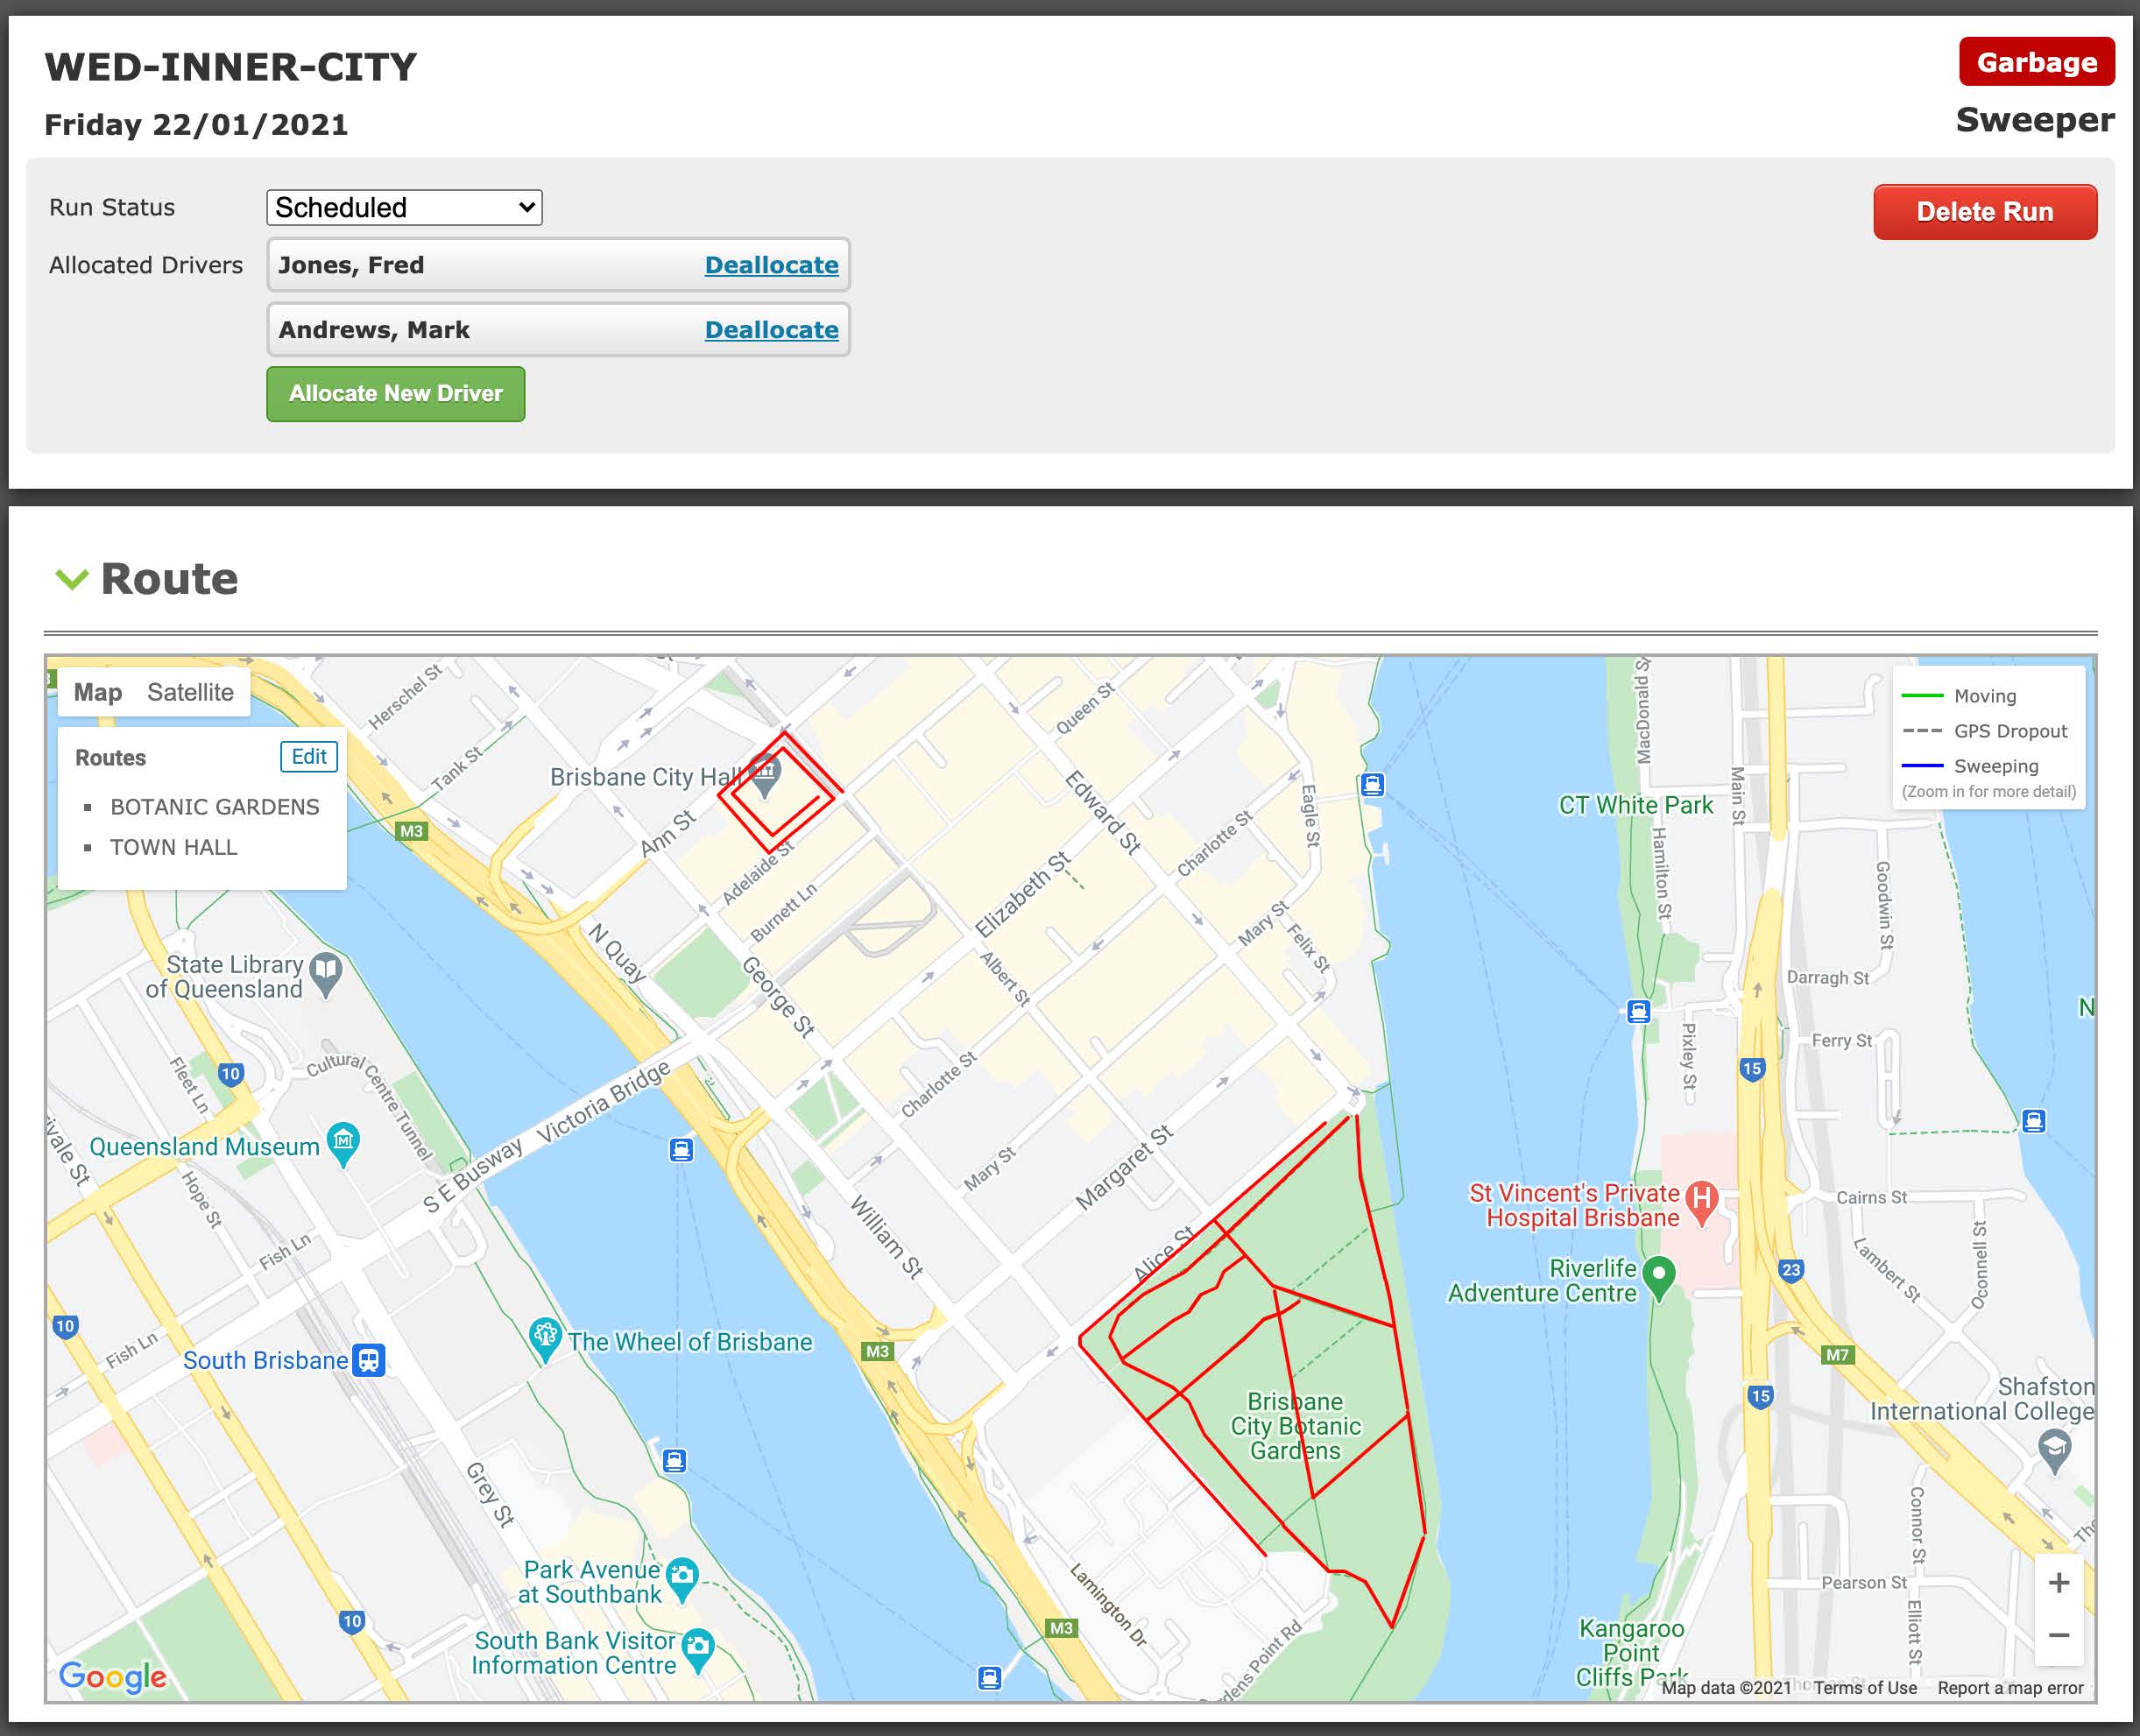Click The Wheel of Brisbane marker

[x=545, y=1339]
